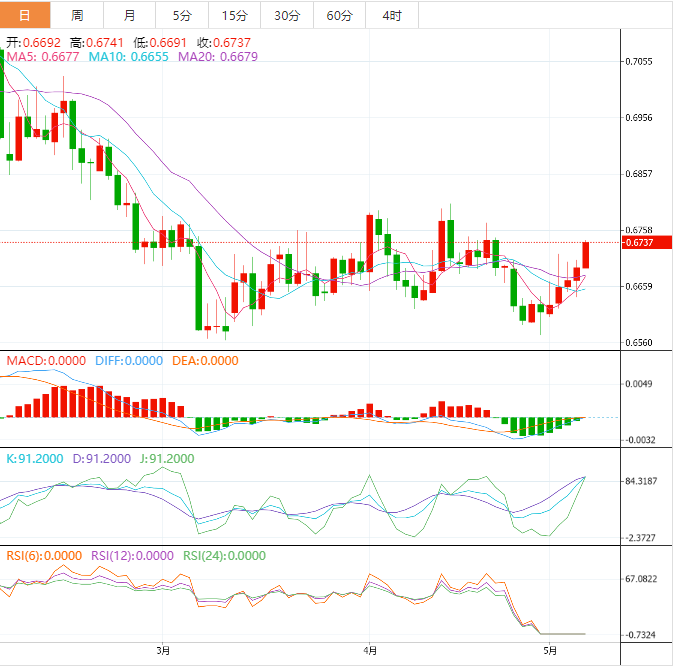Click the 0.7055 price axis label
The height and width of the screenshot is (668, 675).
coord(639,62)
